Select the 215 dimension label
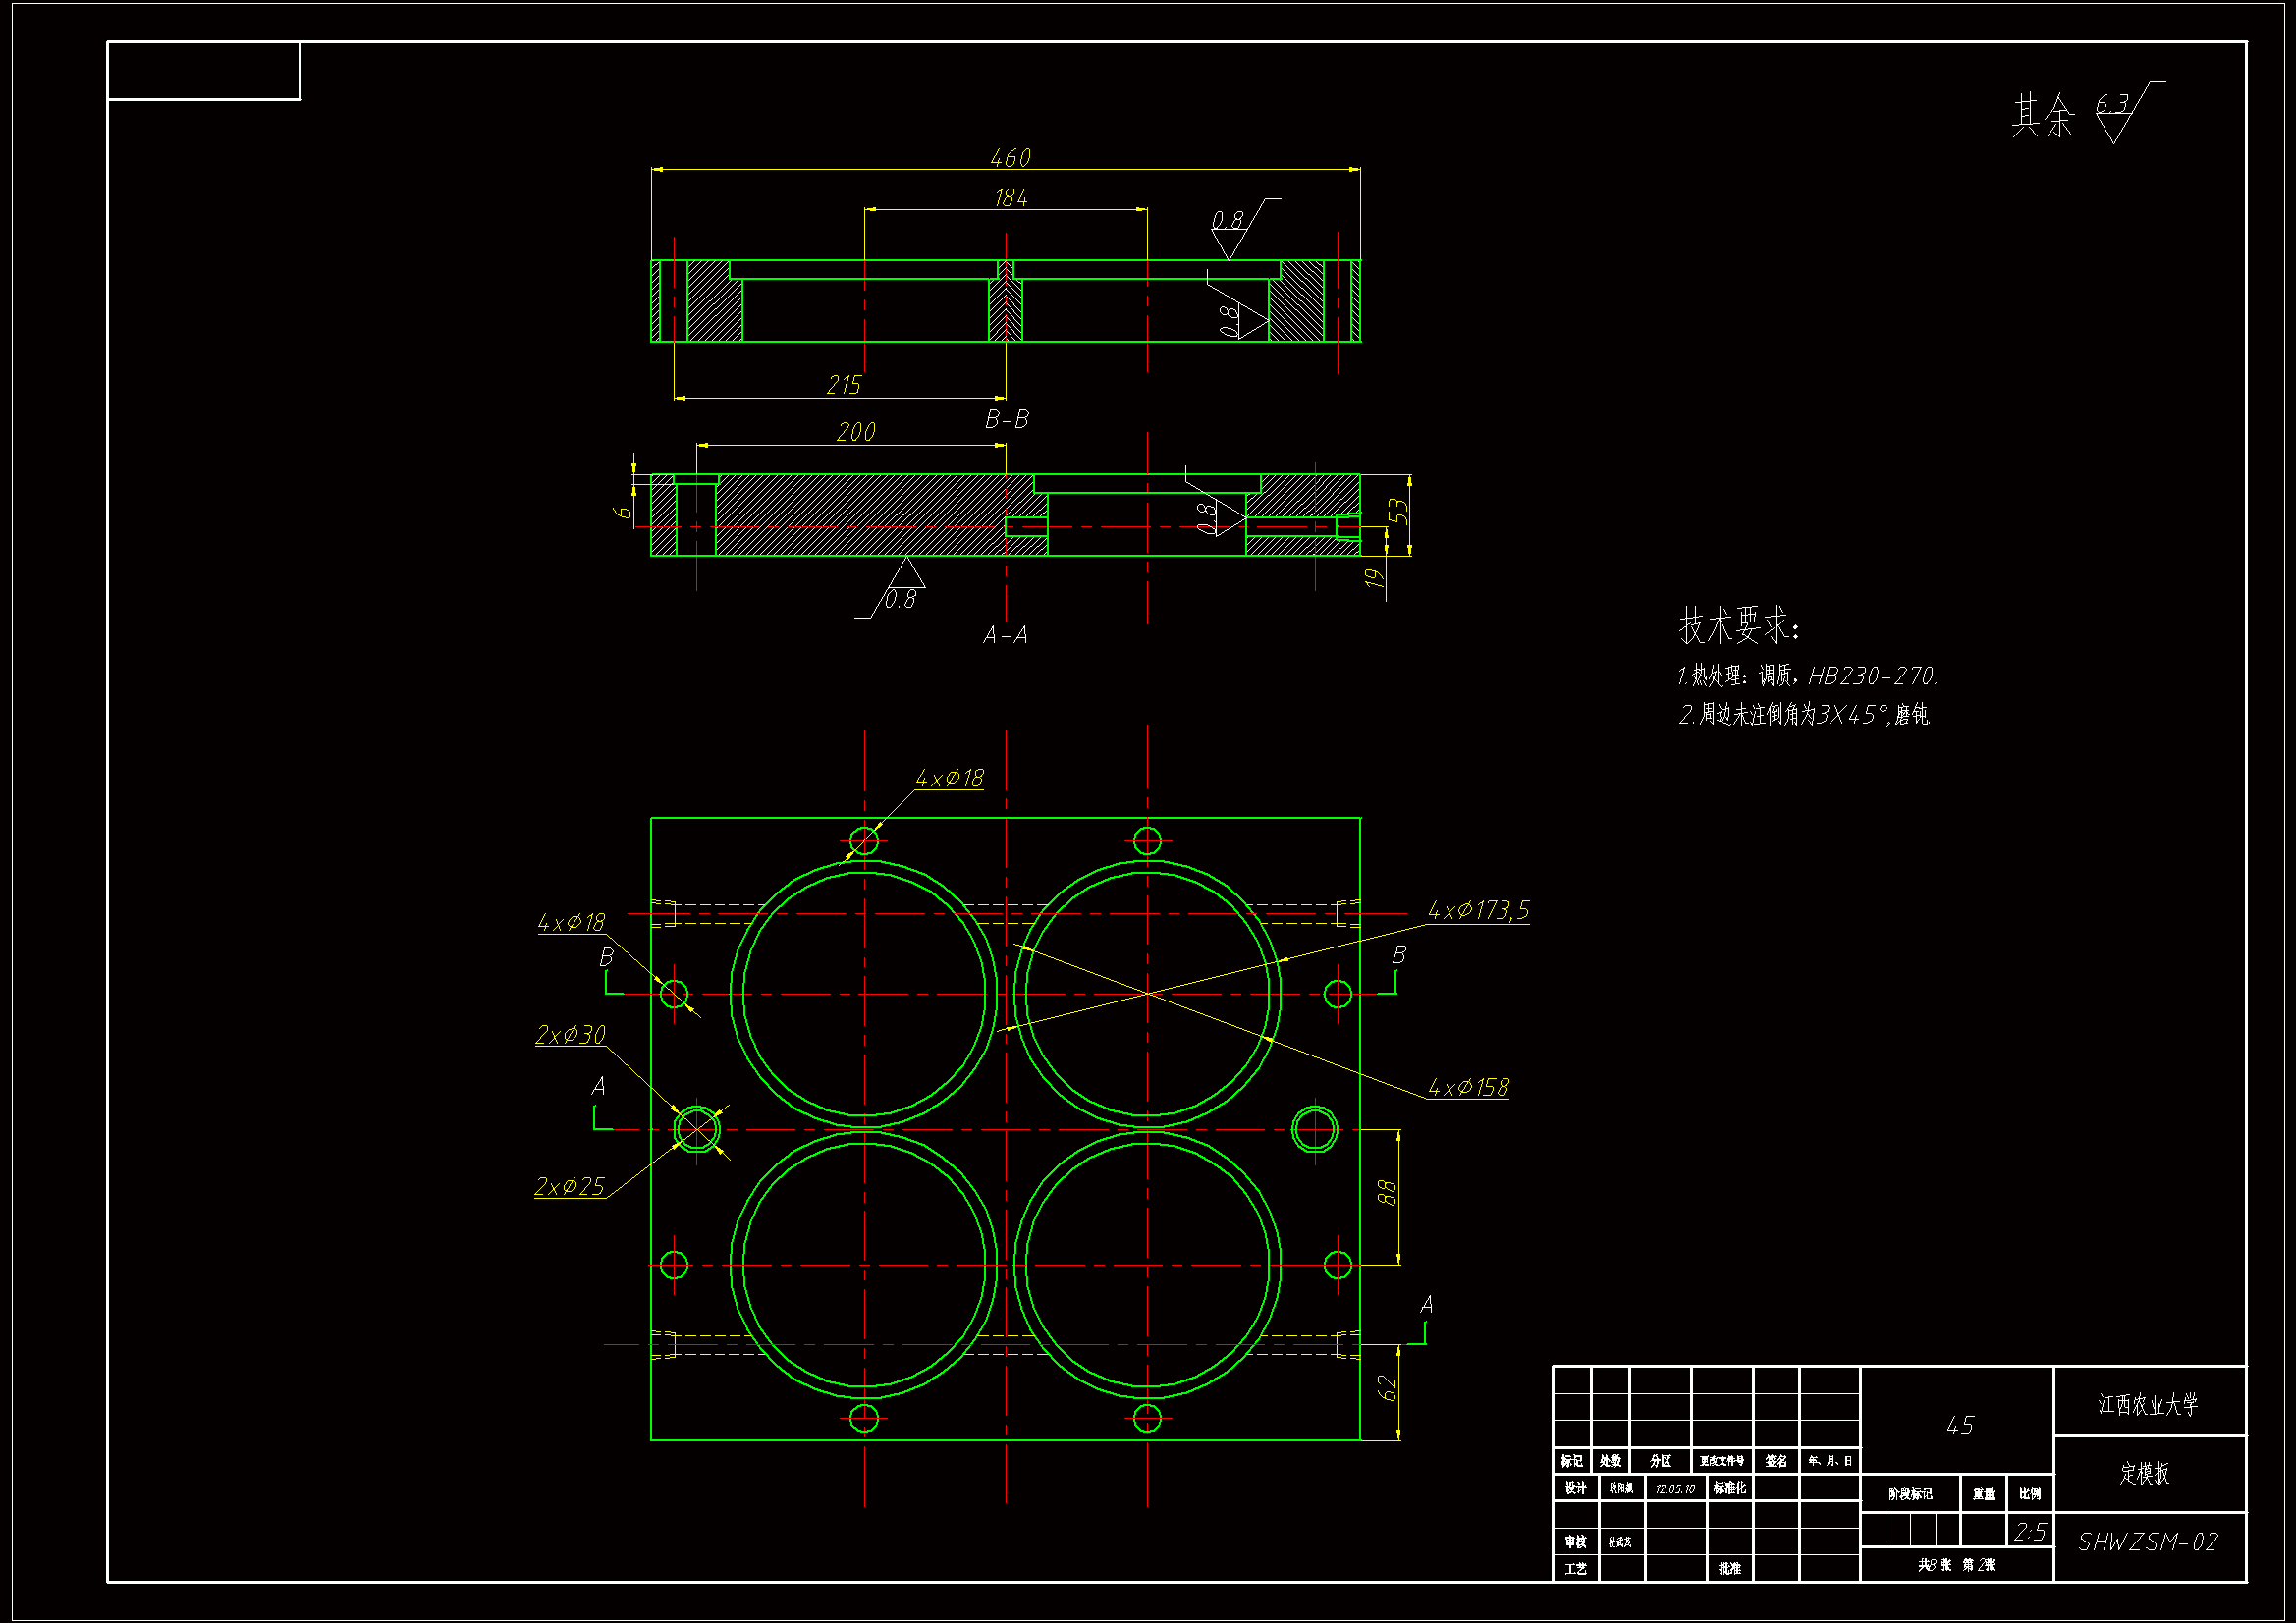Image resolution: width=2296 pixels, height=1623 pixels. 844,385
